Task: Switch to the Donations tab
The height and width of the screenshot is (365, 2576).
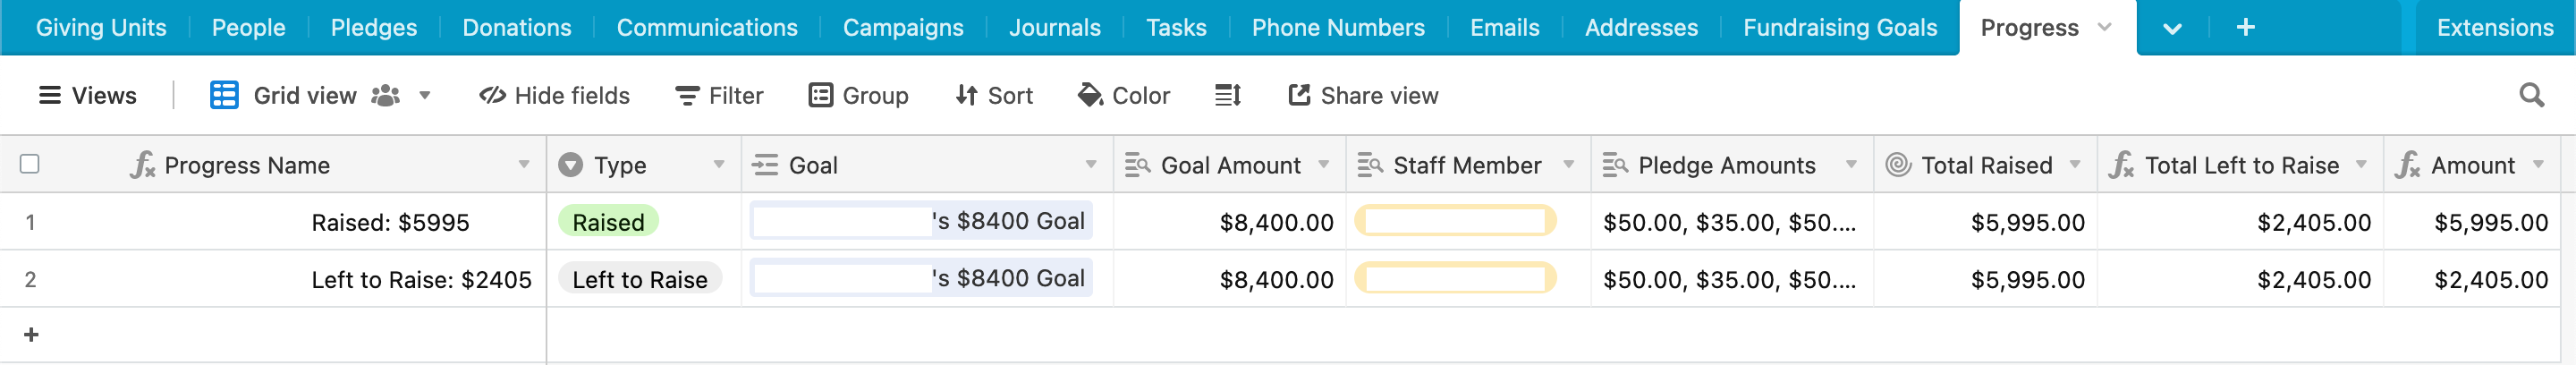Action: tap(516, 27)
